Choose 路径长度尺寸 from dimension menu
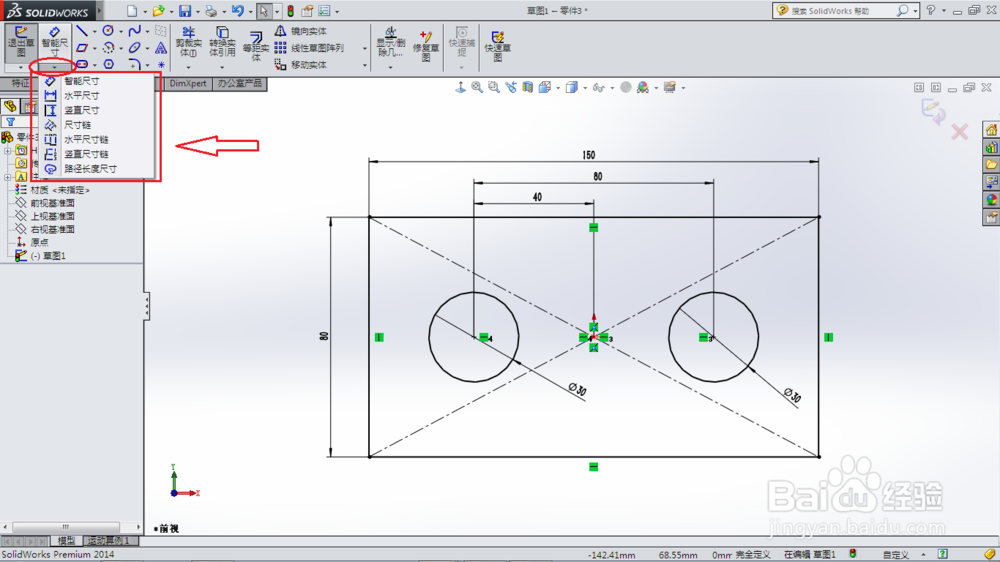Screen dimensions: 1000x562 [93, 169]
